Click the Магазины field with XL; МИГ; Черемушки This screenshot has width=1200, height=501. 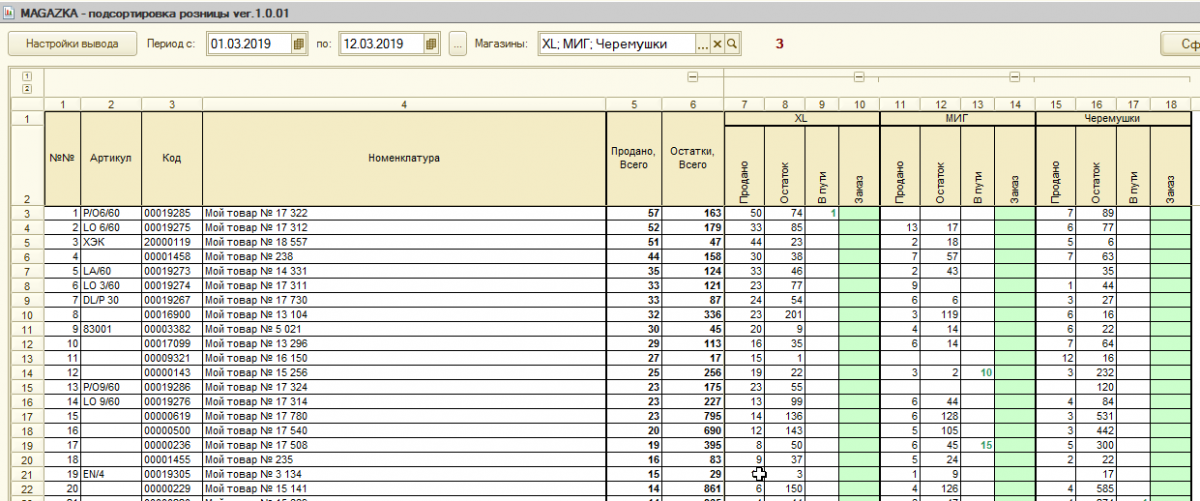tap(616, 44)
